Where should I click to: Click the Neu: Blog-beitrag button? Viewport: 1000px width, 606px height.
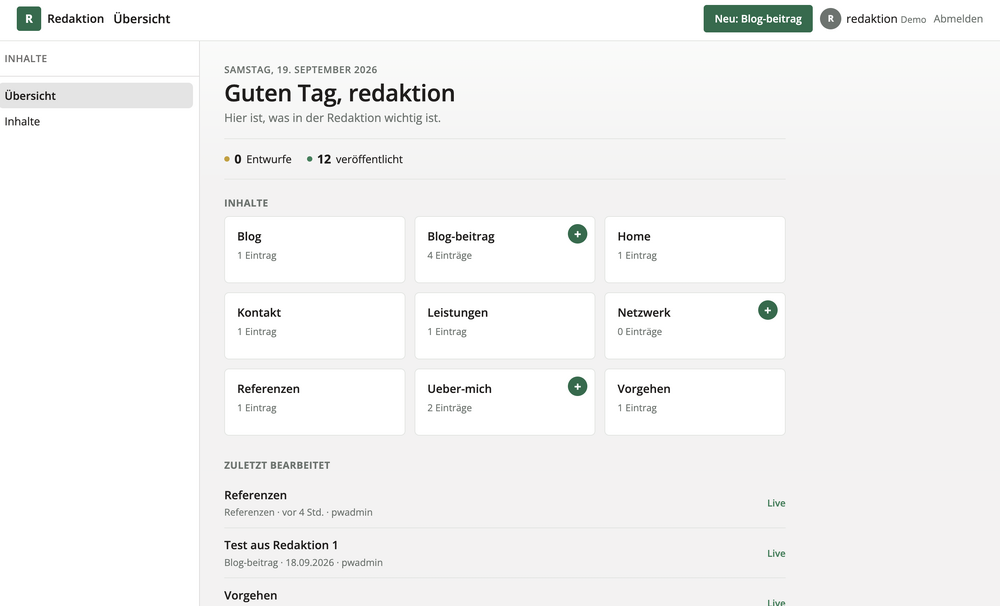coord(758,19)
